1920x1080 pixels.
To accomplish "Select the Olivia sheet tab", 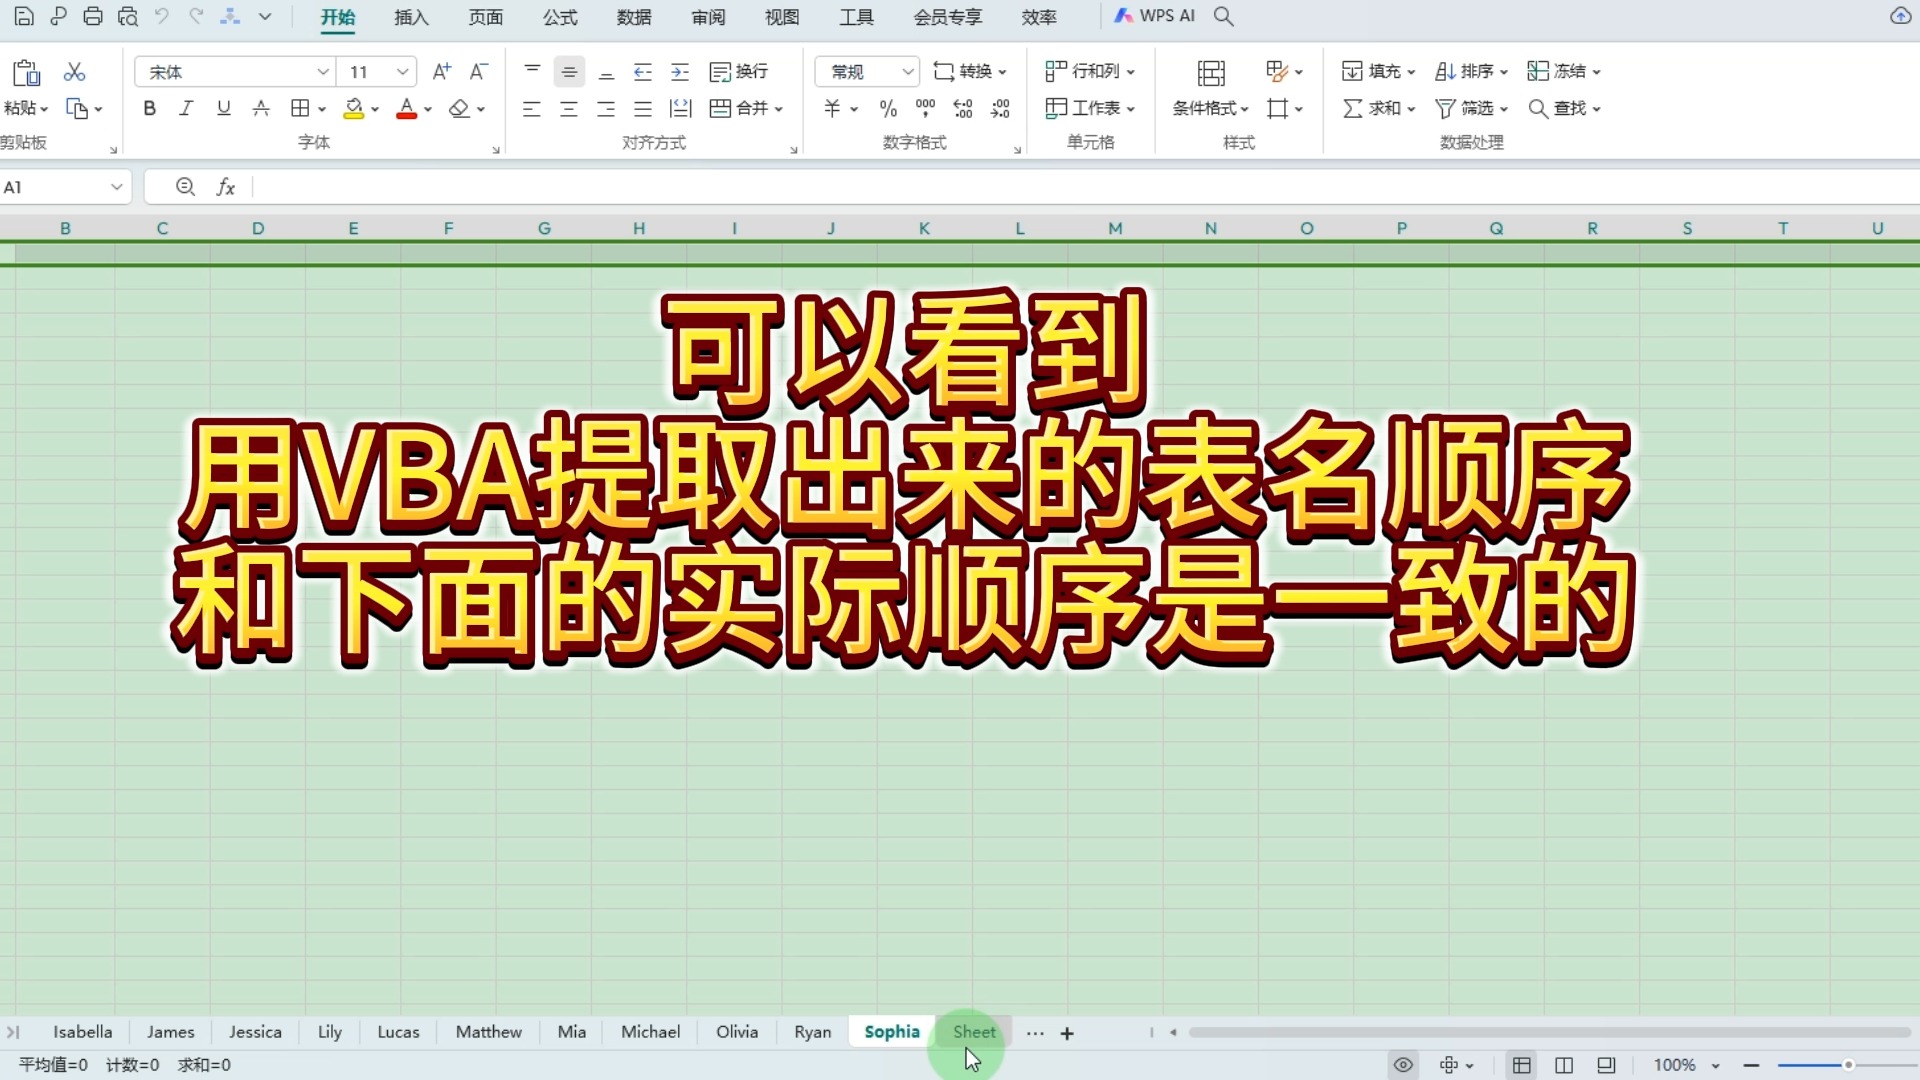I will coord(737,1032).
